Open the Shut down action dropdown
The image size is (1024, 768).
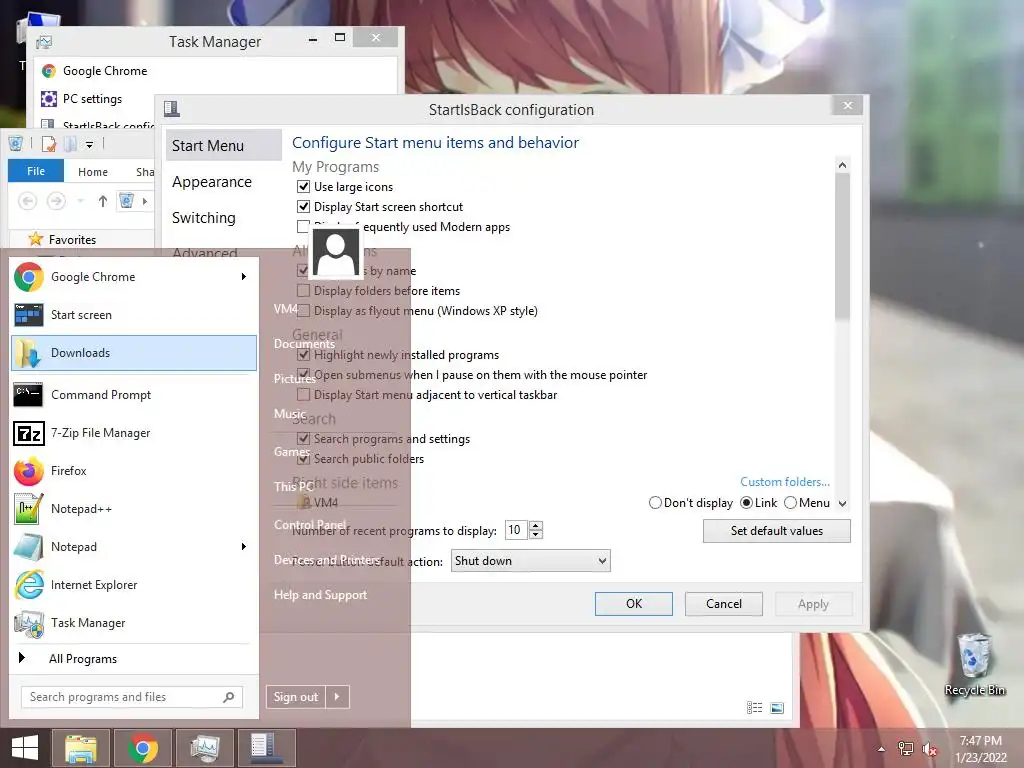pyautogui.click(x=530, y=561)
